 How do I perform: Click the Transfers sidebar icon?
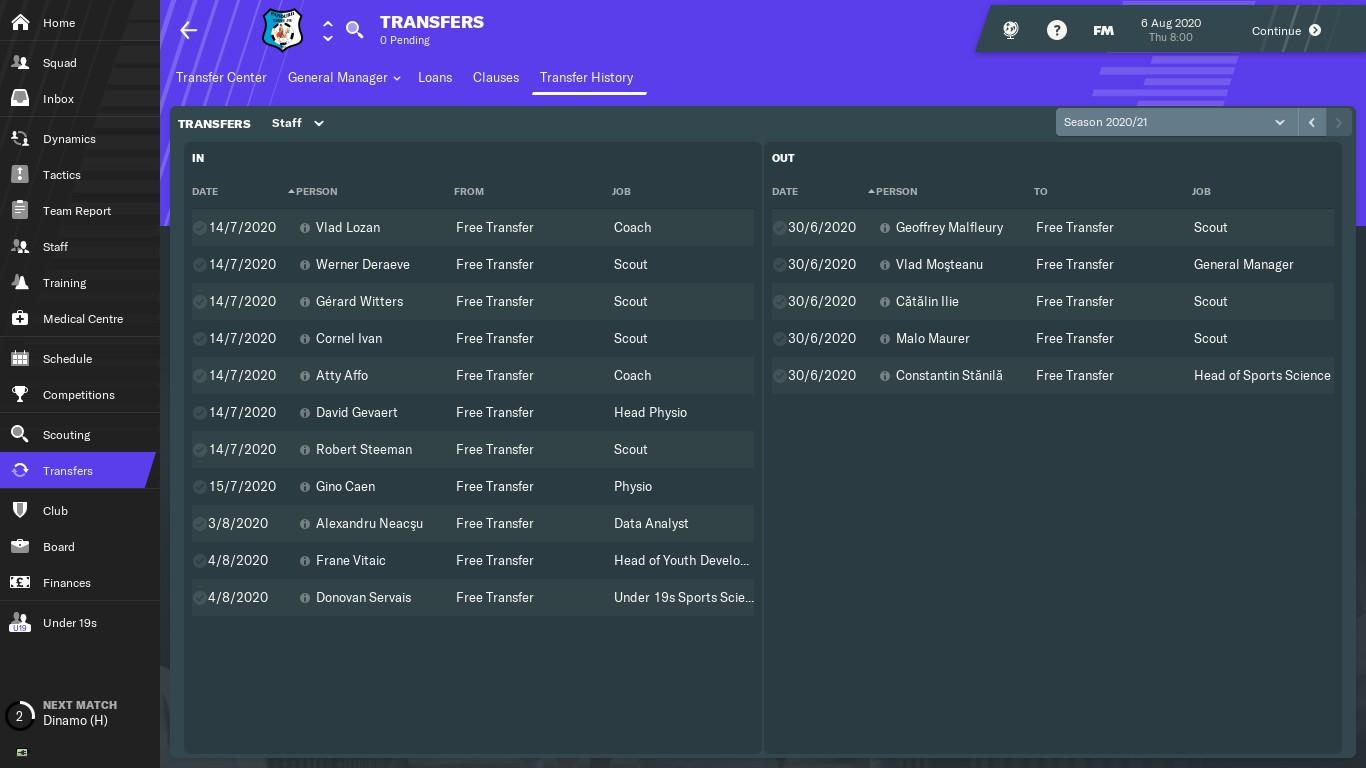20,470
